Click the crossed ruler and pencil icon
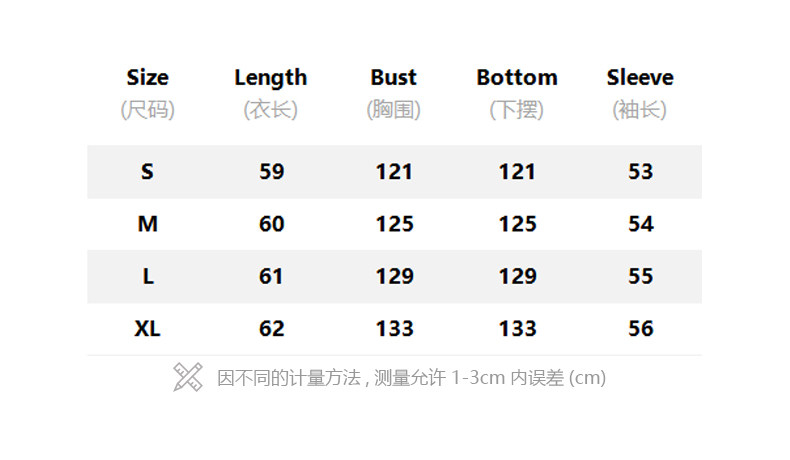Viewport: 790px width, 460px height. [188, 377]
